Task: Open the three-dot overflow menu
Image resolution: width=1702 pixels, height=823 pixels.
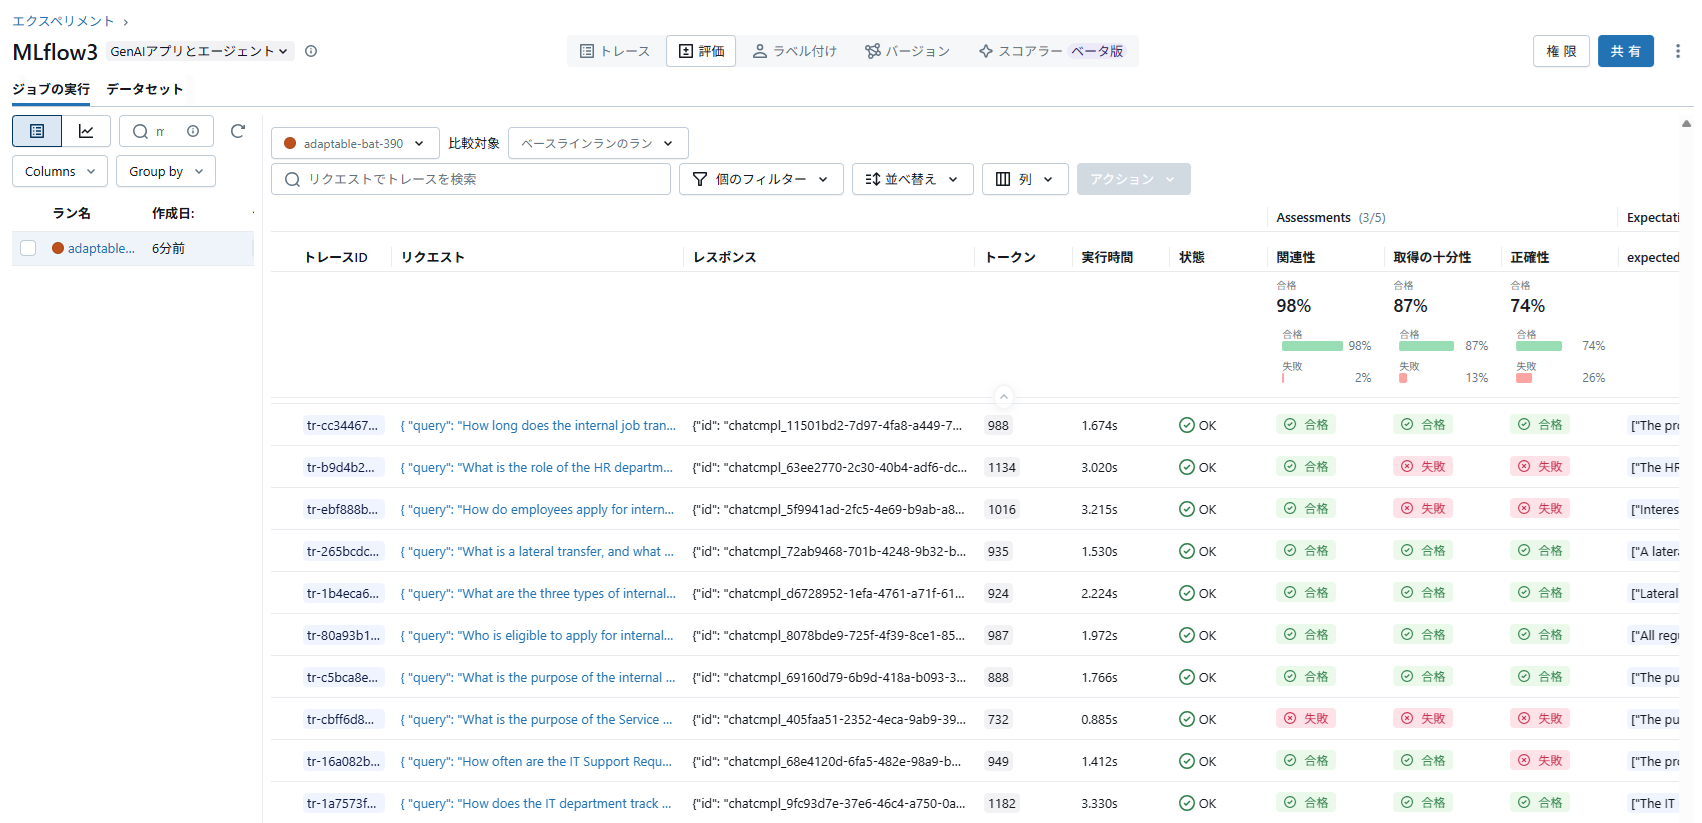Action: point(1677,51)
